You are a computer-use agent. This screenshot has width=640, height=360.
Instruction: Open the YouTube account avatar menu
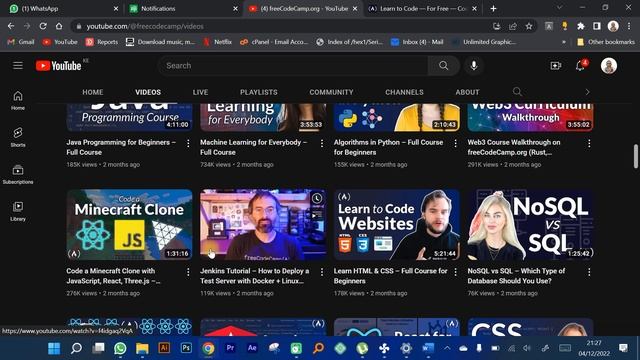click(609, 66)
